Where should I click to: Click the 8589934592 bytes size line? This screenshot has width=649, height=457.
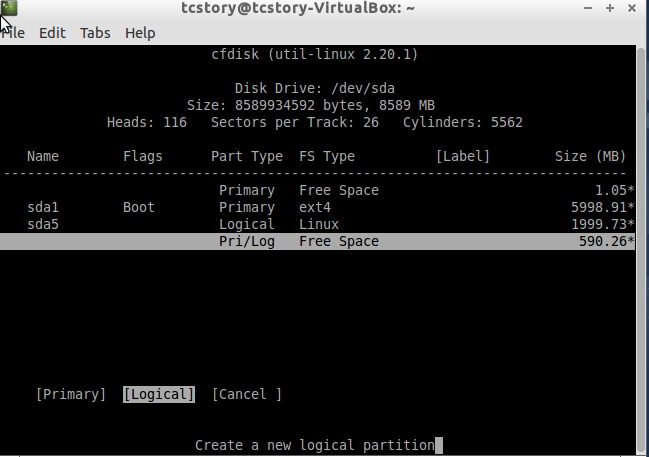[x=311, y=106]
